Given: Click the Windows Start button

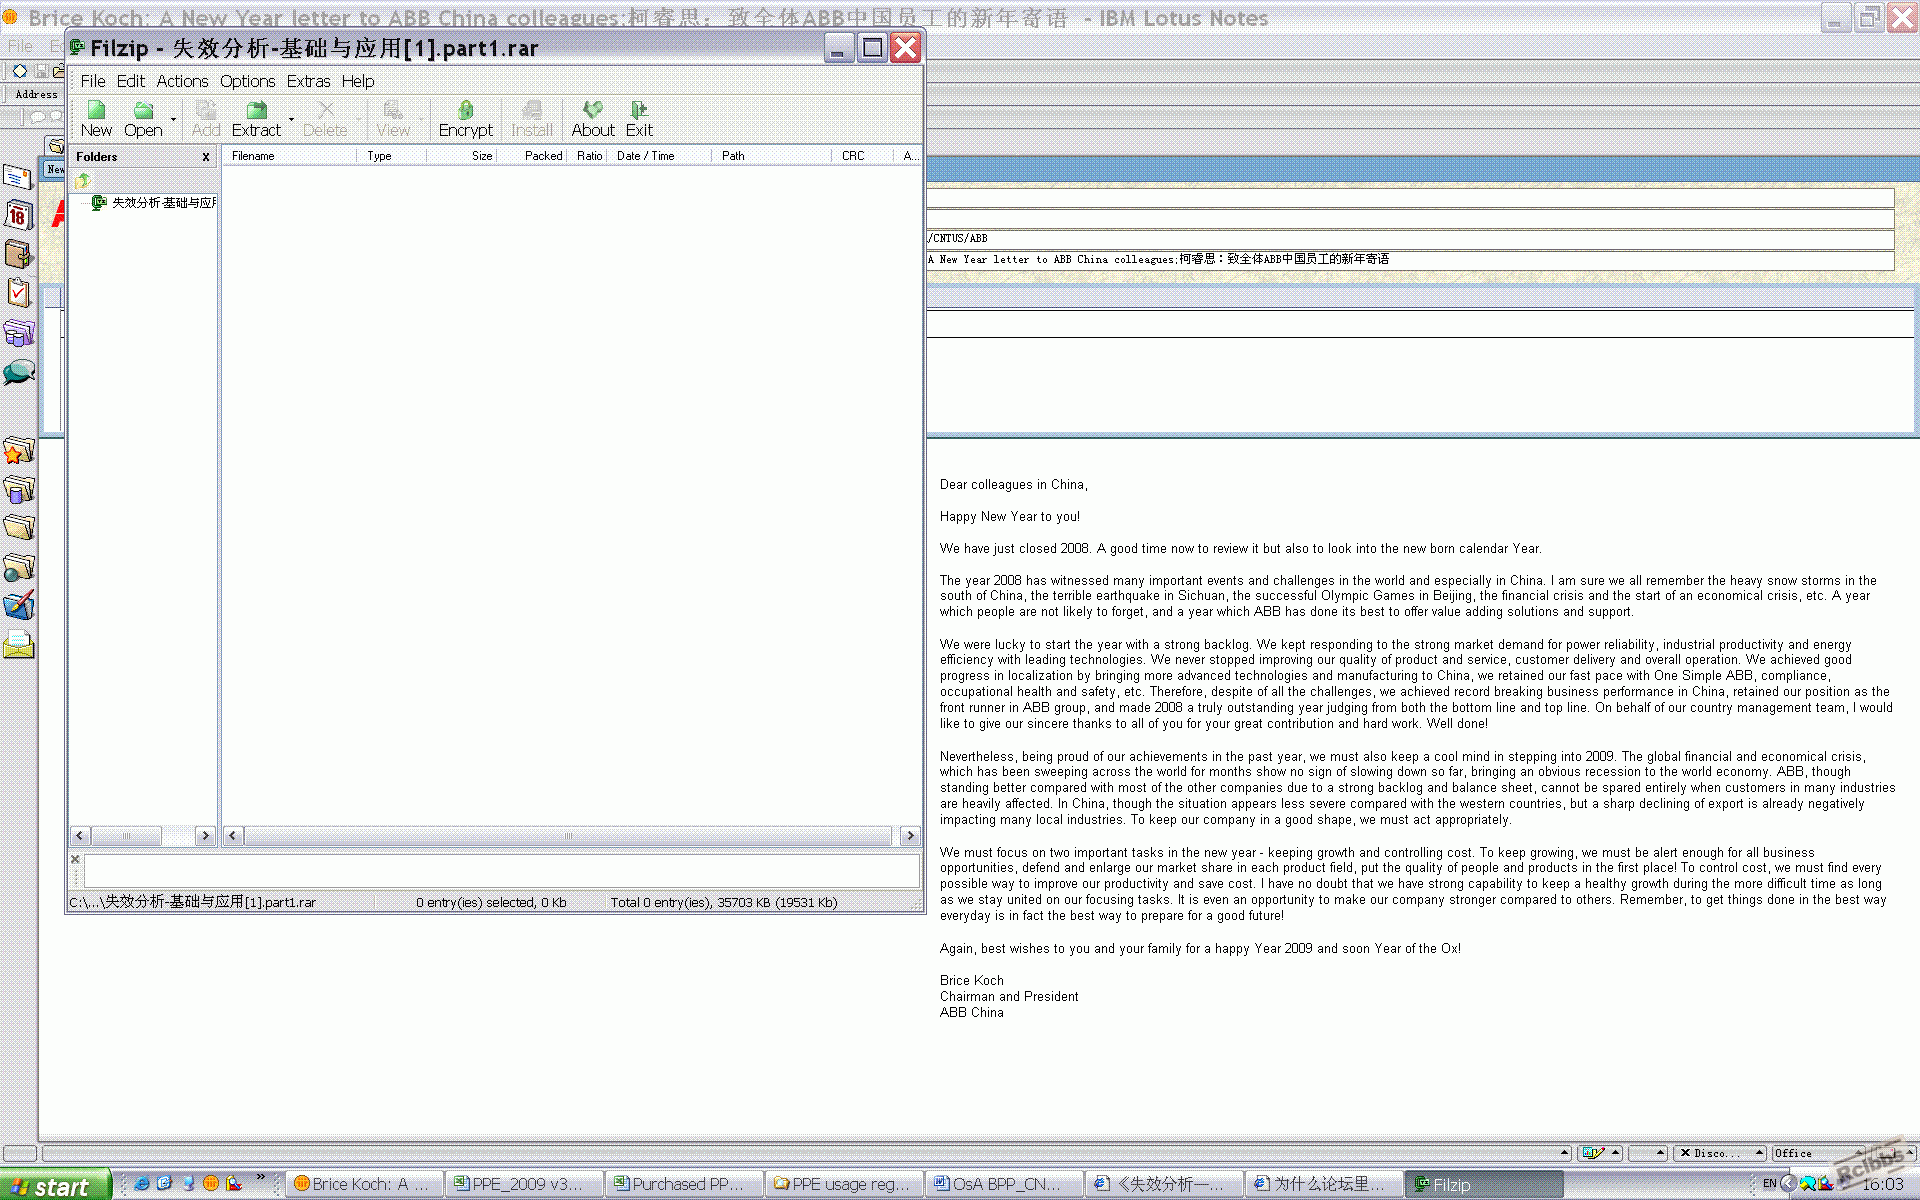Looking at the screenshot, I should (55, 1185).
